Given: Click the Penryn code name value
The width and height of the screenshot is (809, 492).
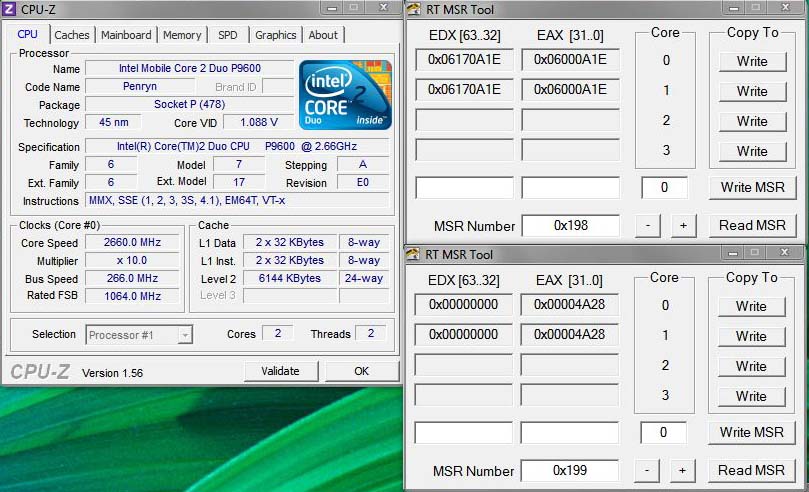Looking at the screenshot, I should (140, 86).
